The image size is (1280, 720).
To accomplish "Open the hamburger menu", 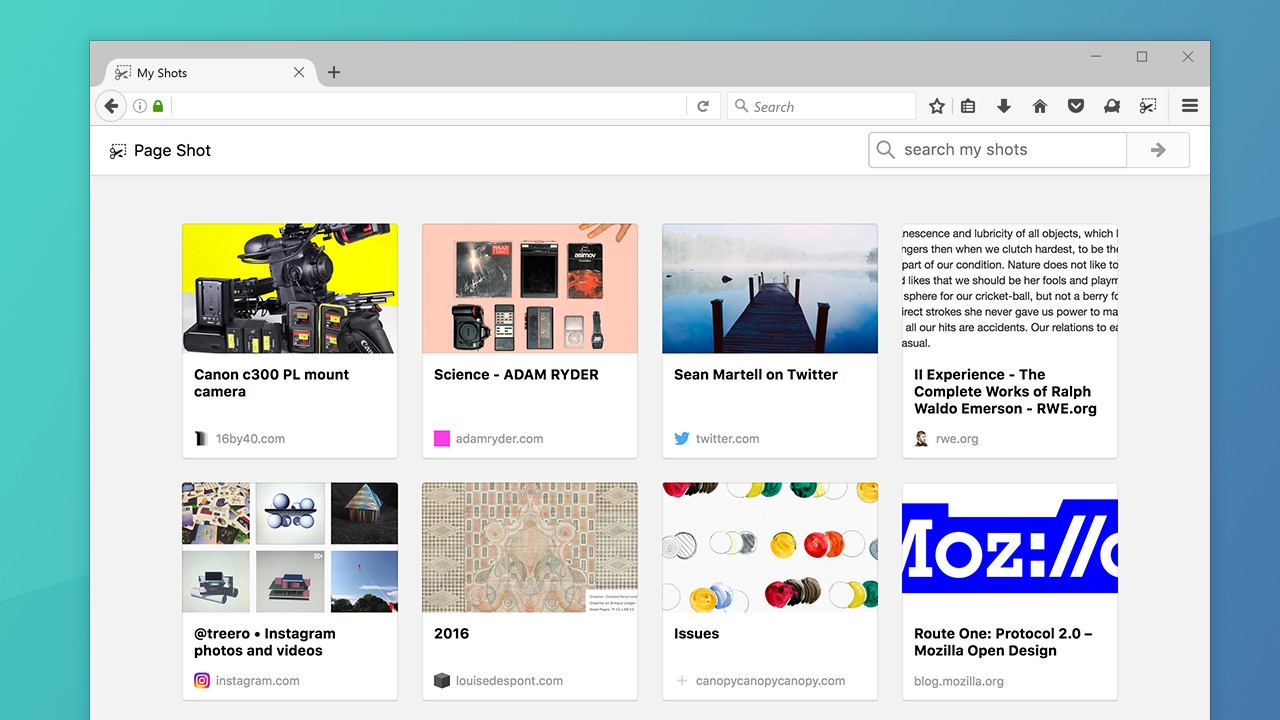I will pyautogui.click(x=1189, y=106).
